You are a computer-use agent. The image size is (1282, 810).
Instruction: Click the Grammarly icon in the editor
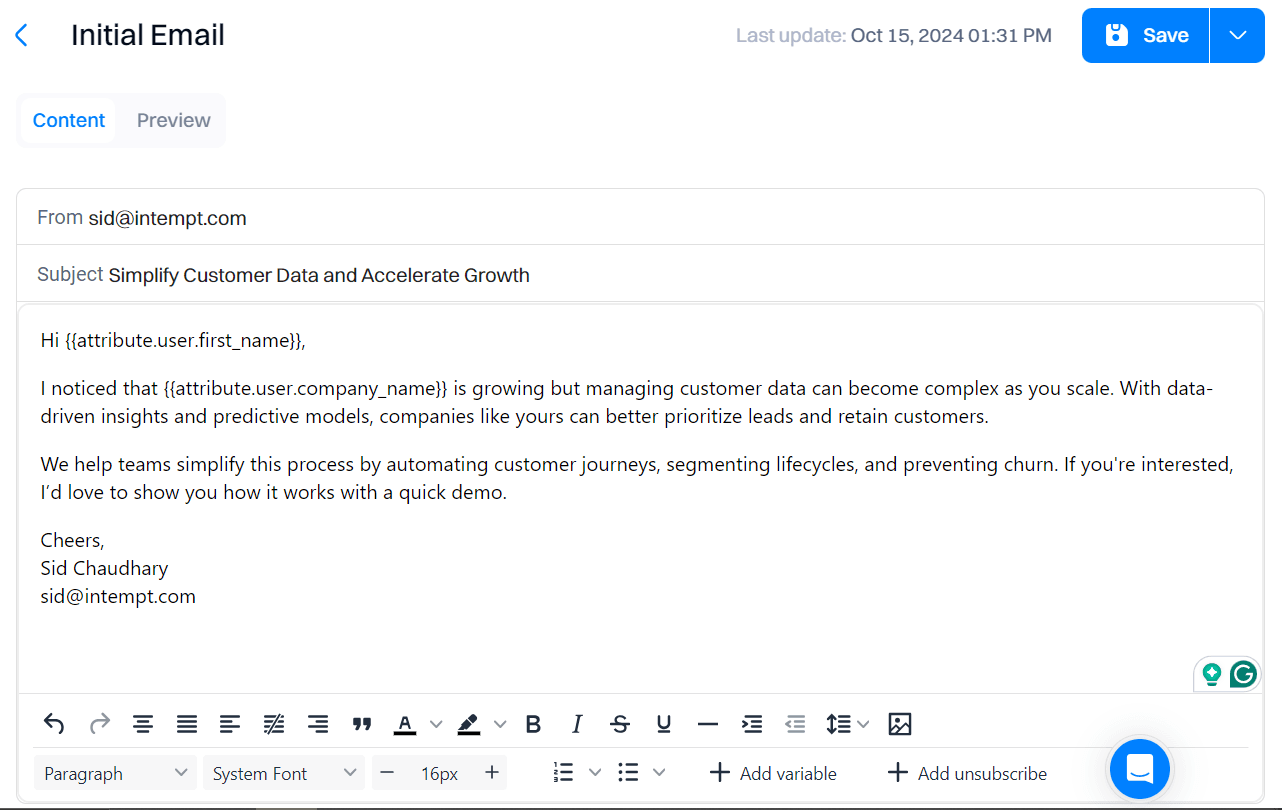[1242, 674]
